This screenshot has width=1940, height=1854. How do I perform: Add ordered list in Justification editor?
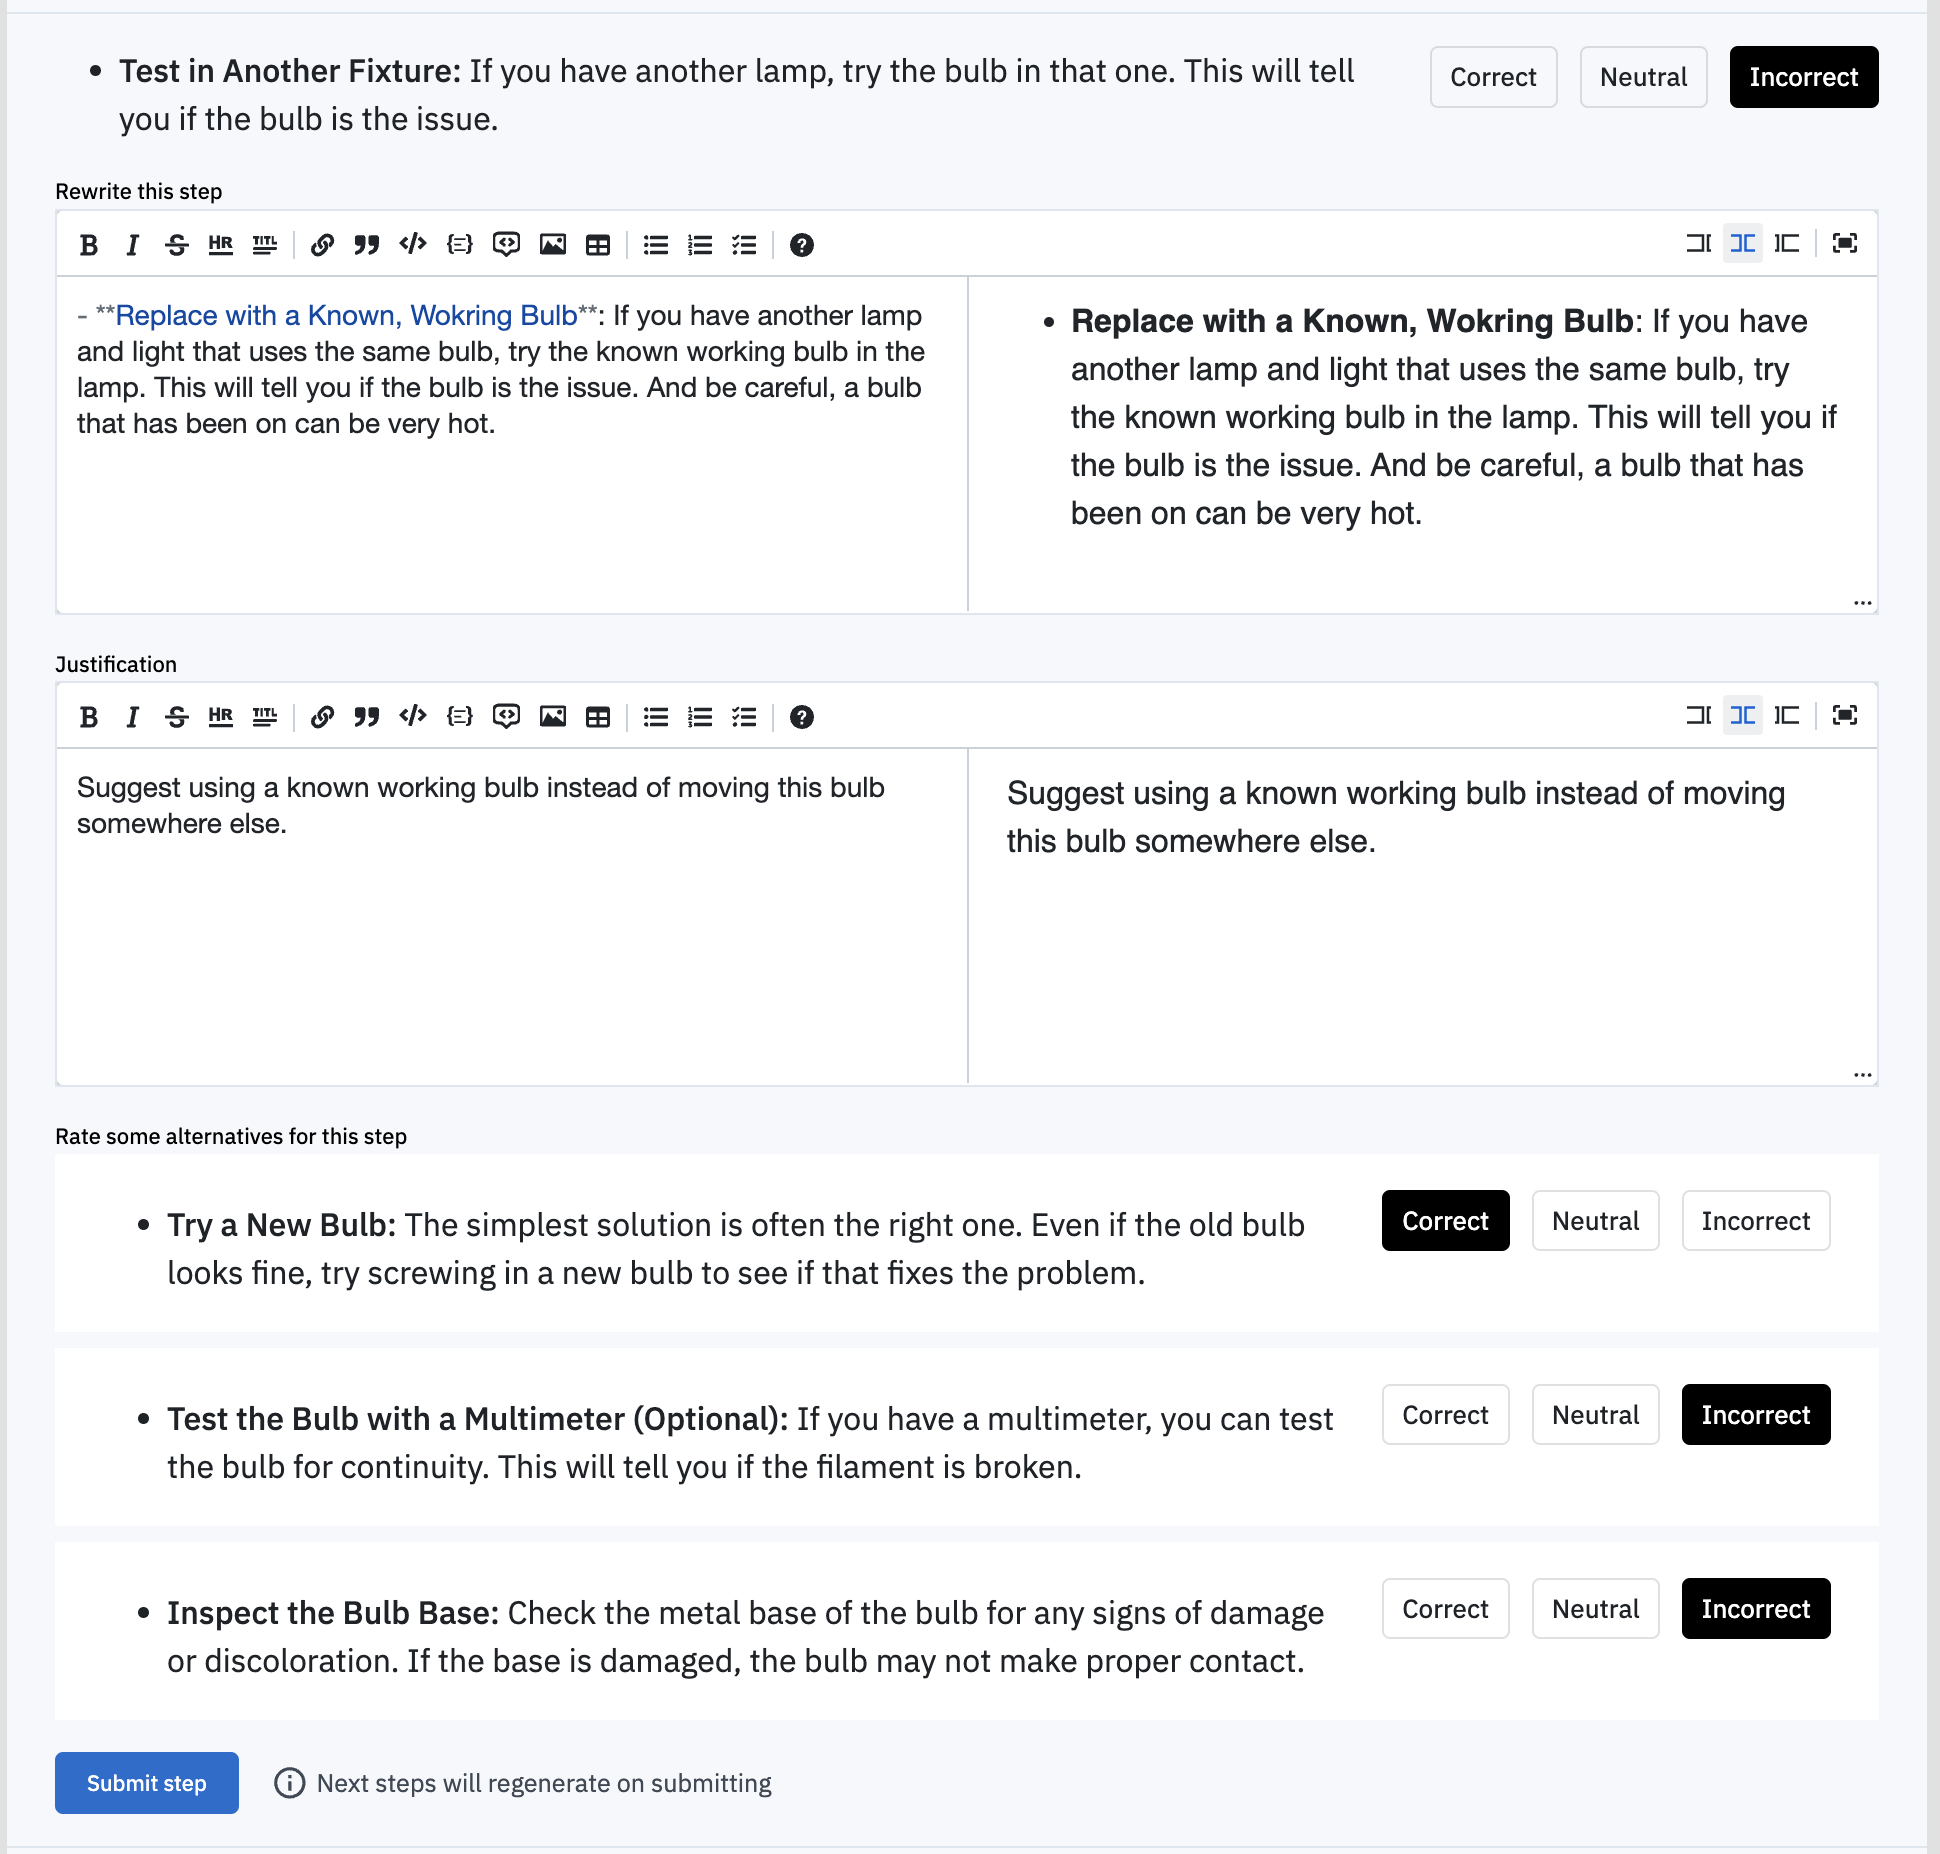pos(700,717)
